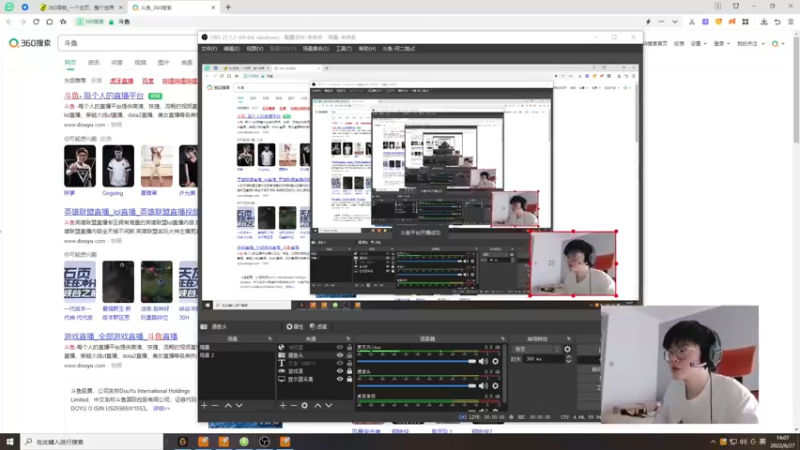Open 登录 dropdown on 360 search page
This screenshot has width=800, height=450.
point(721,44)
